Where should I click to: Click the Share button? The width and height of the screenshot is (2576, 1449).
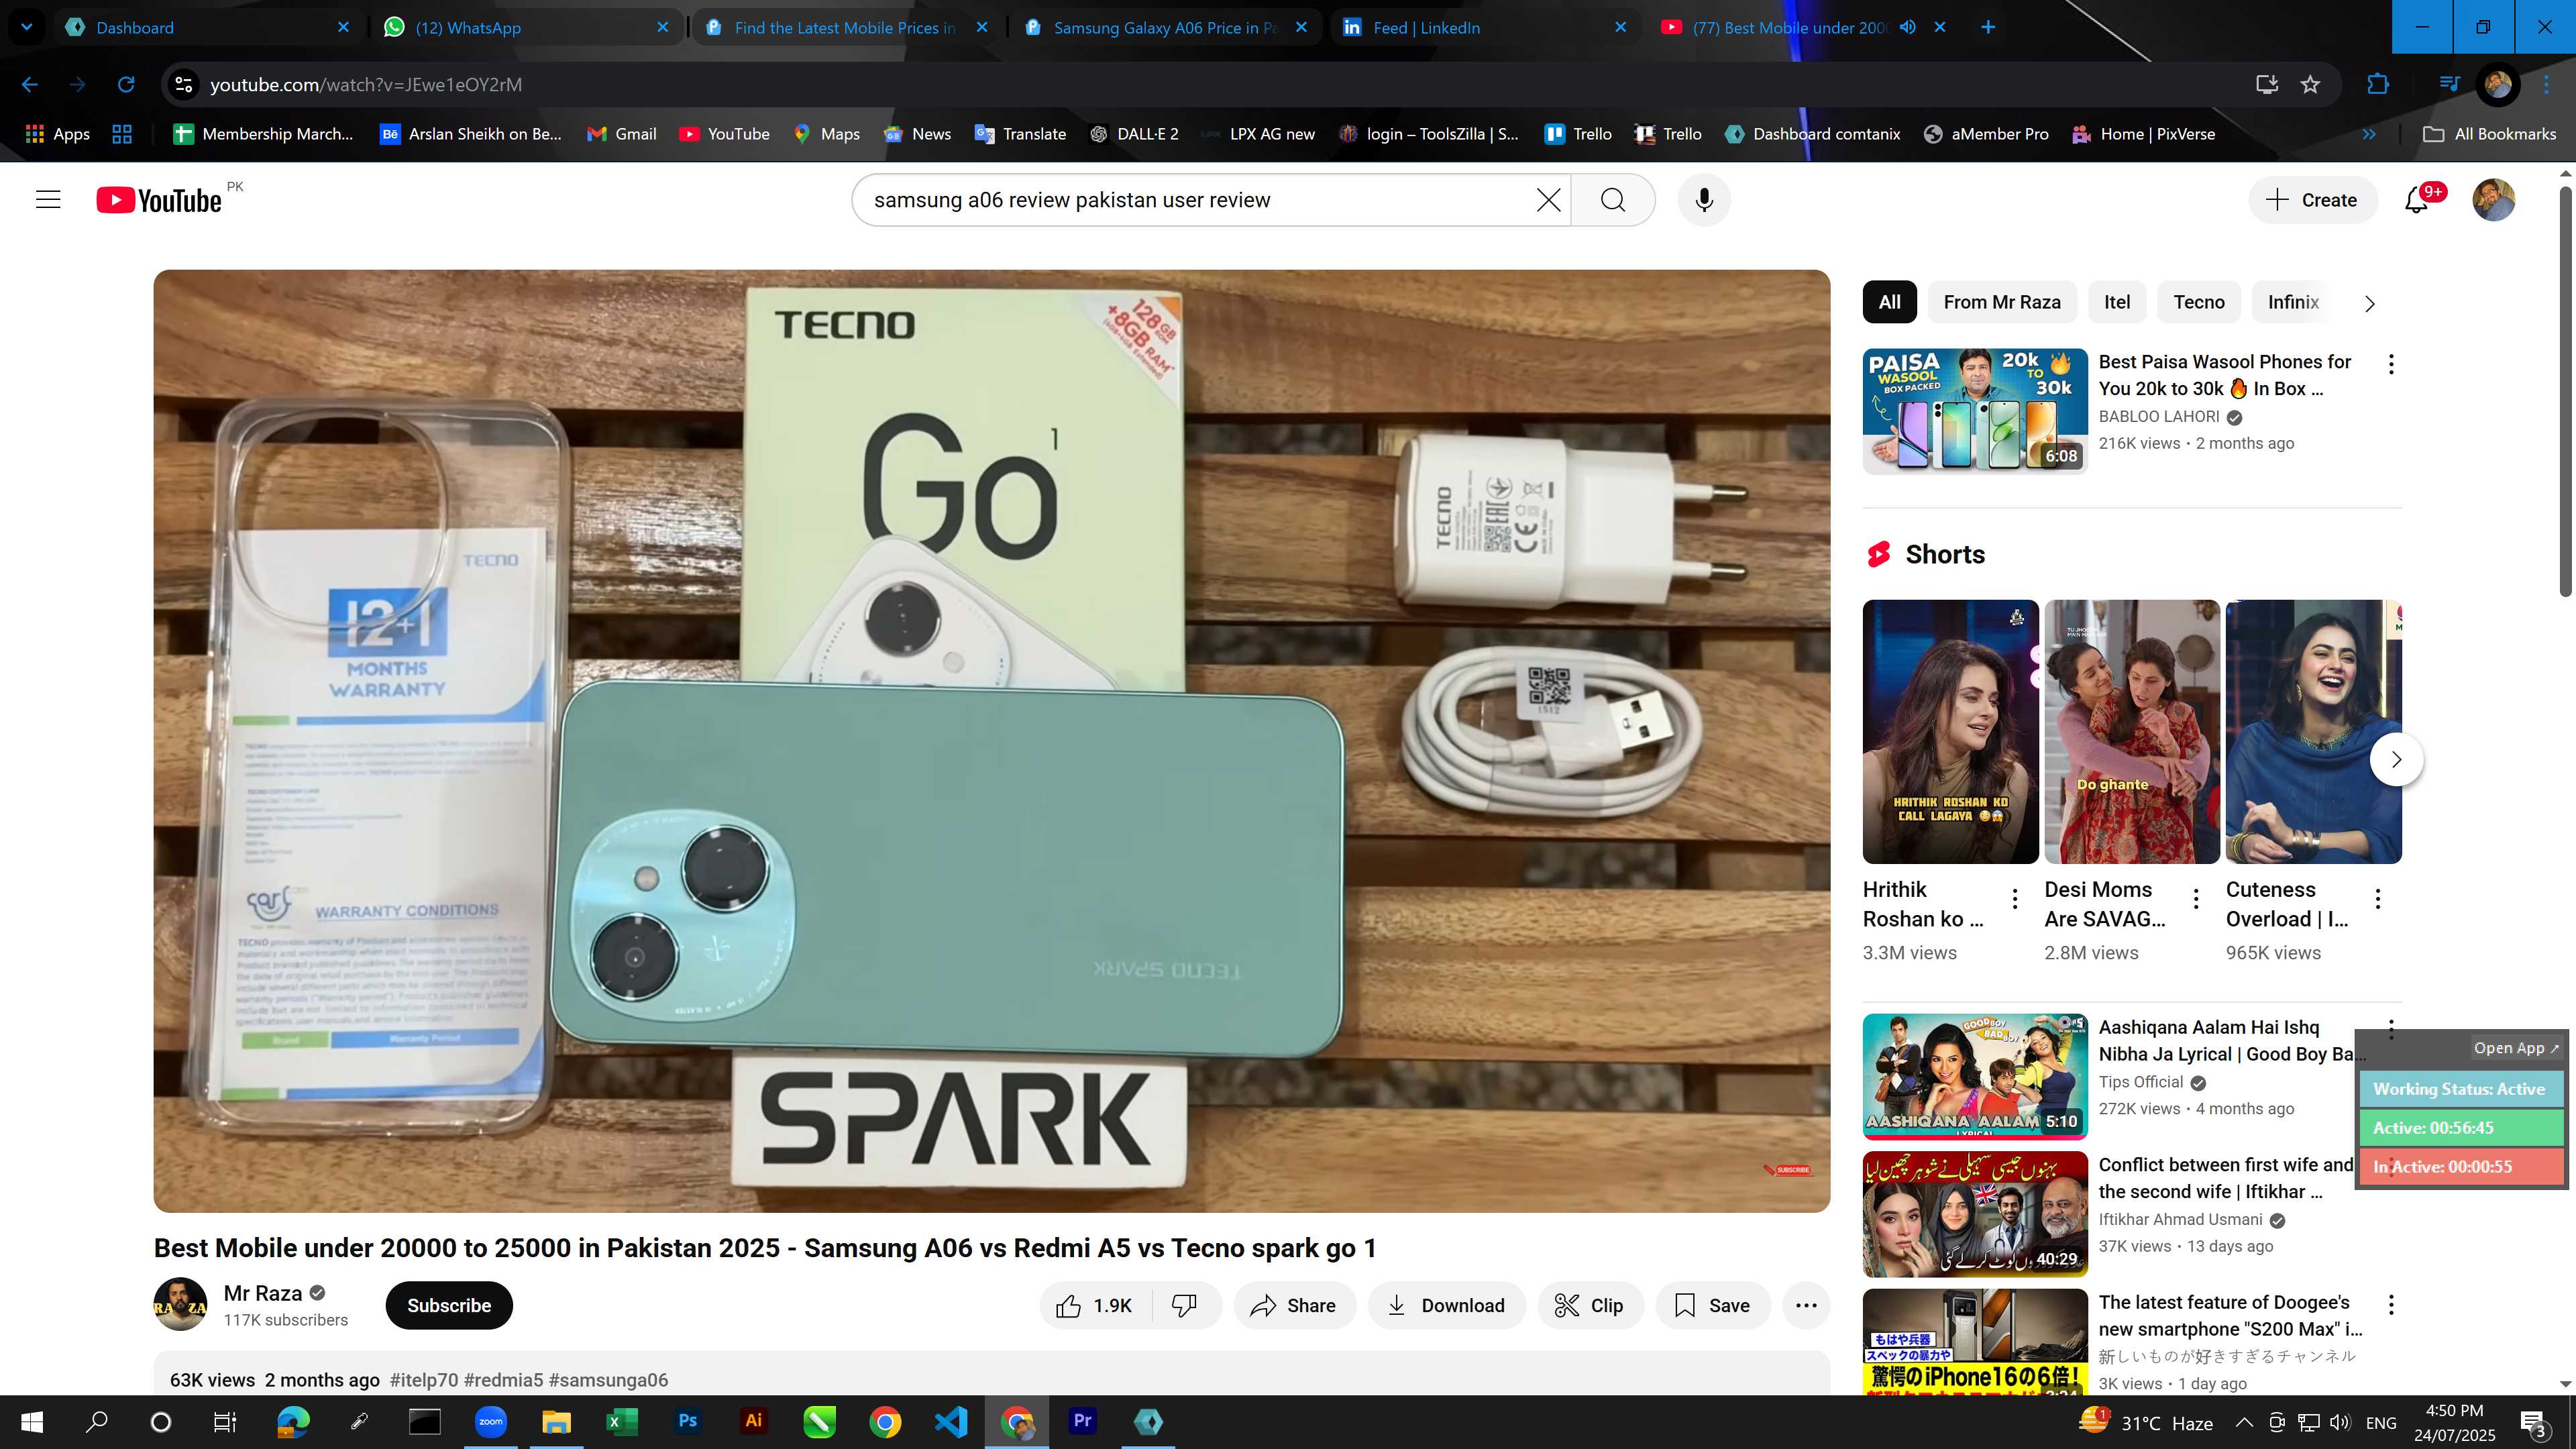(x=1294, y=1305)
